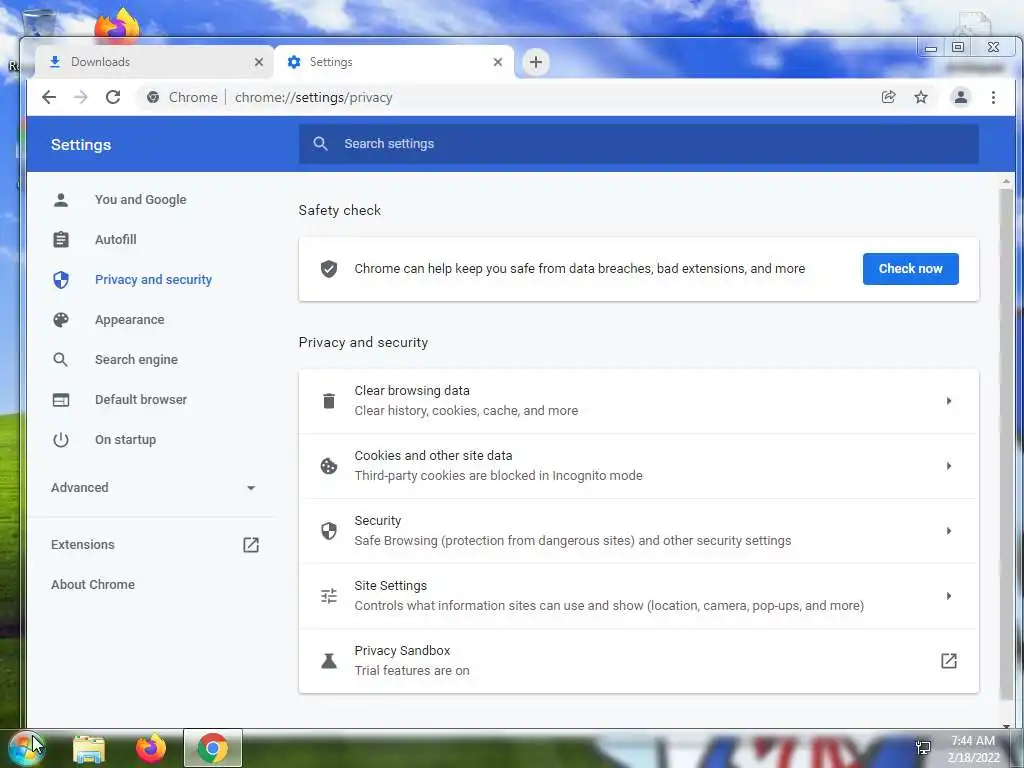
Task: Open Security settings row
Action: pos(638,531)
